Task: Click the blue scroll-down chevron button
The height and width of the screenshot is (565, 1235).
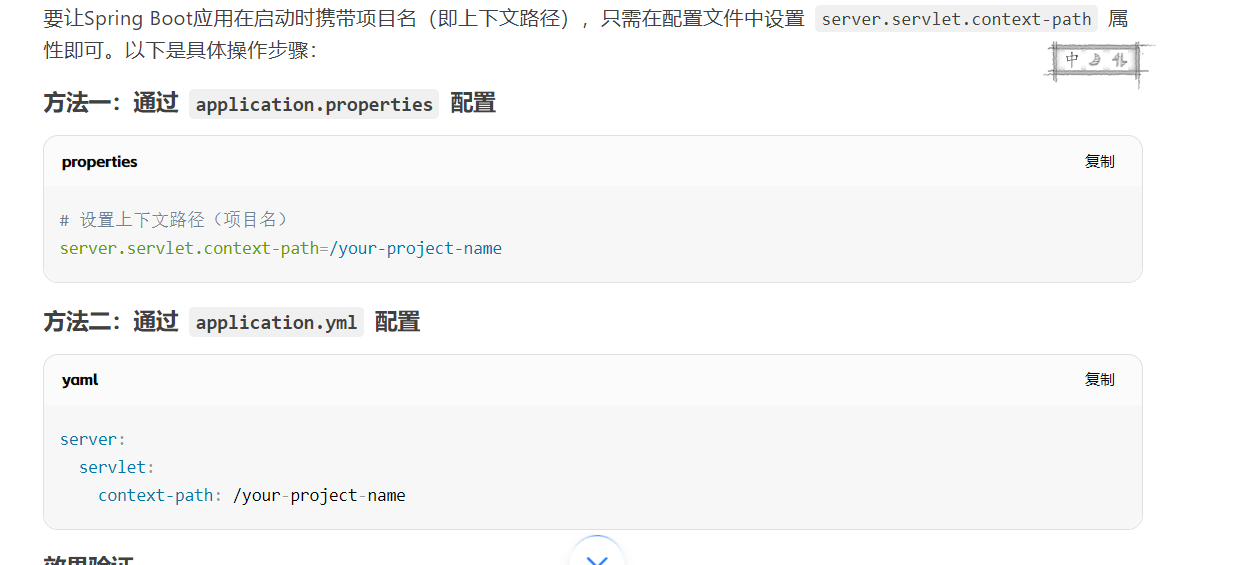Action: pyautogui.click(x=597, y=556)
